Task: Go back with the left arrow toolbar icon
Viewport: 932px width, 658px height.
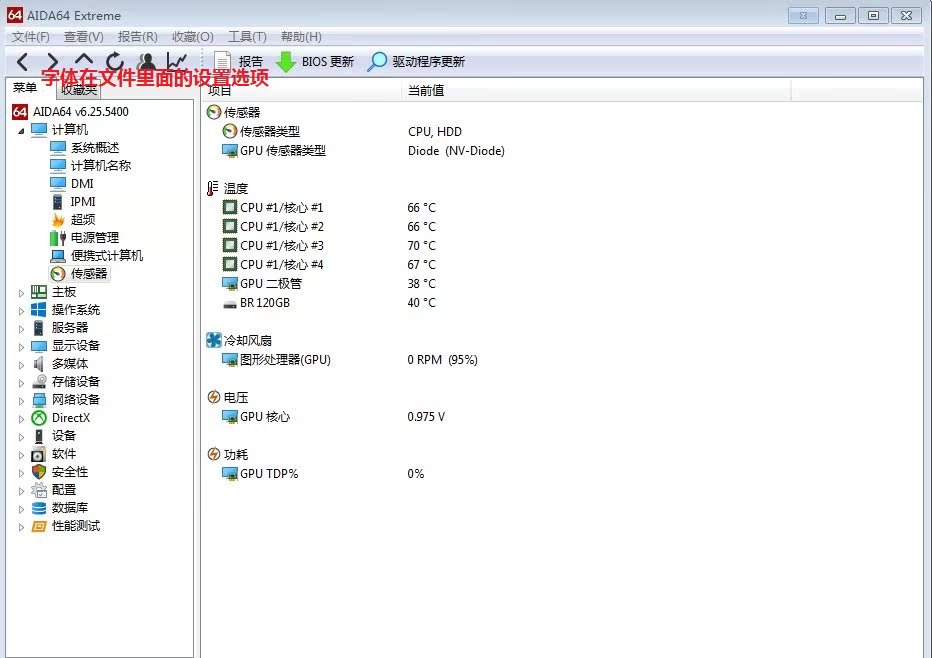Action: pos(23,61)
